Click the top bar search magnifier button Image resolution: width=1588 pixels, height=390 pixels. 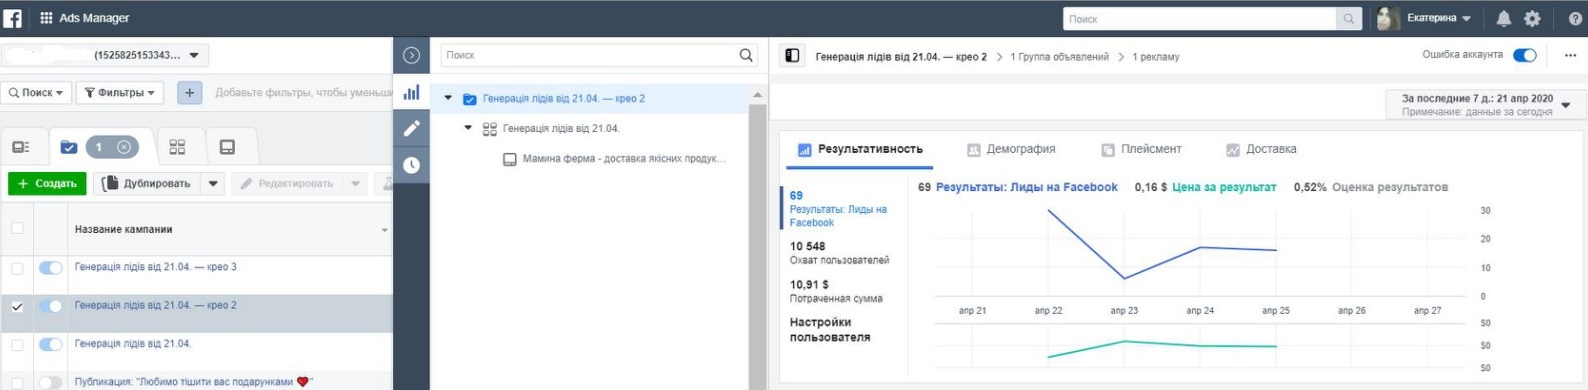click(x=1349, y=19)
